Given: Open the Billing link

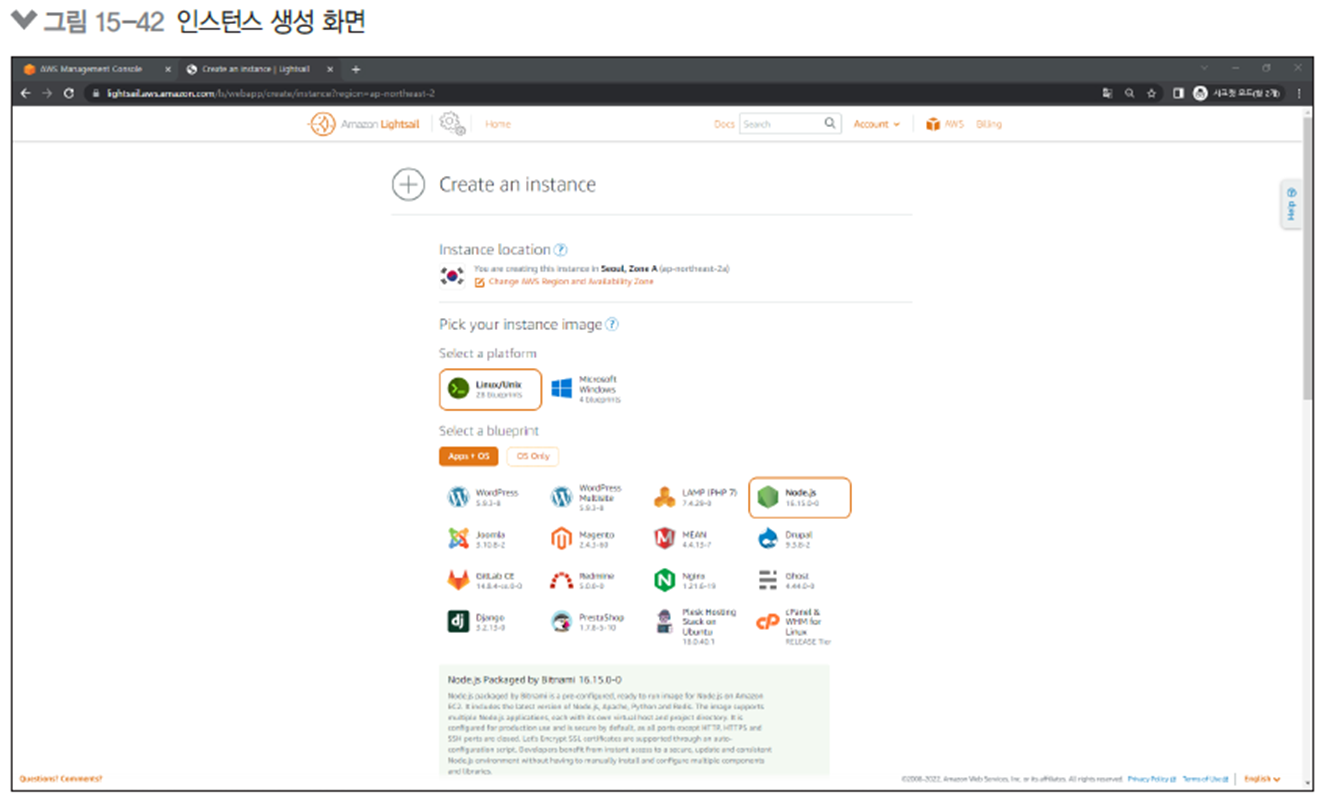Looking at the screenshot, I should (x=989, y=124).
